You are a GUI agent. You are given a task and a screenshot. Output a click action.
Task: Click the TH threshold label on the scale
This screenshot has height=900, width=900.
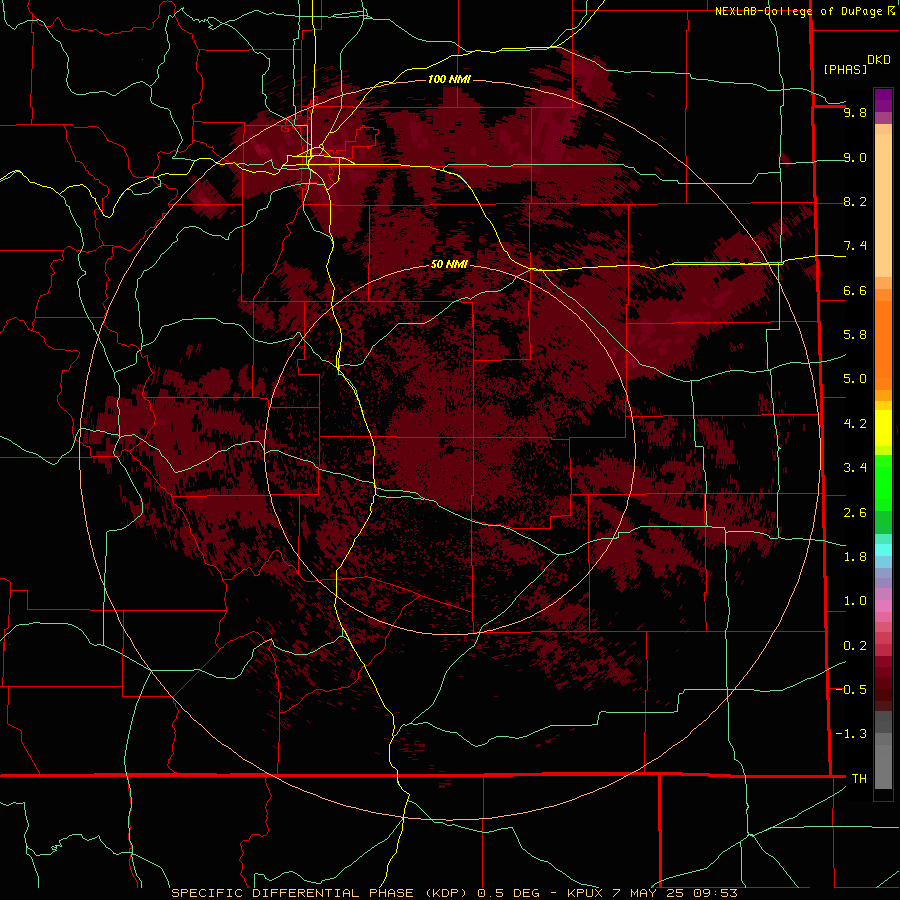point(859,779)
